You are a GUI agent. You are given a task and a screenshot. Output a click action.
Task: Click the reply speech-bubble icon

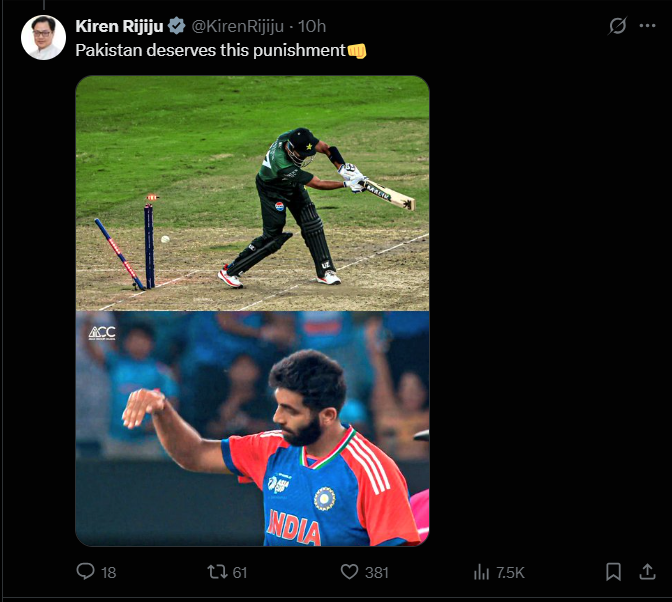86,572
